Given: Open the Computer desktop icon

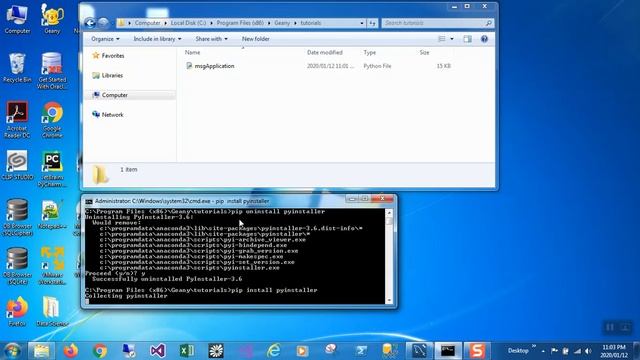Looking at the screenshot, I should pos(17,19).
